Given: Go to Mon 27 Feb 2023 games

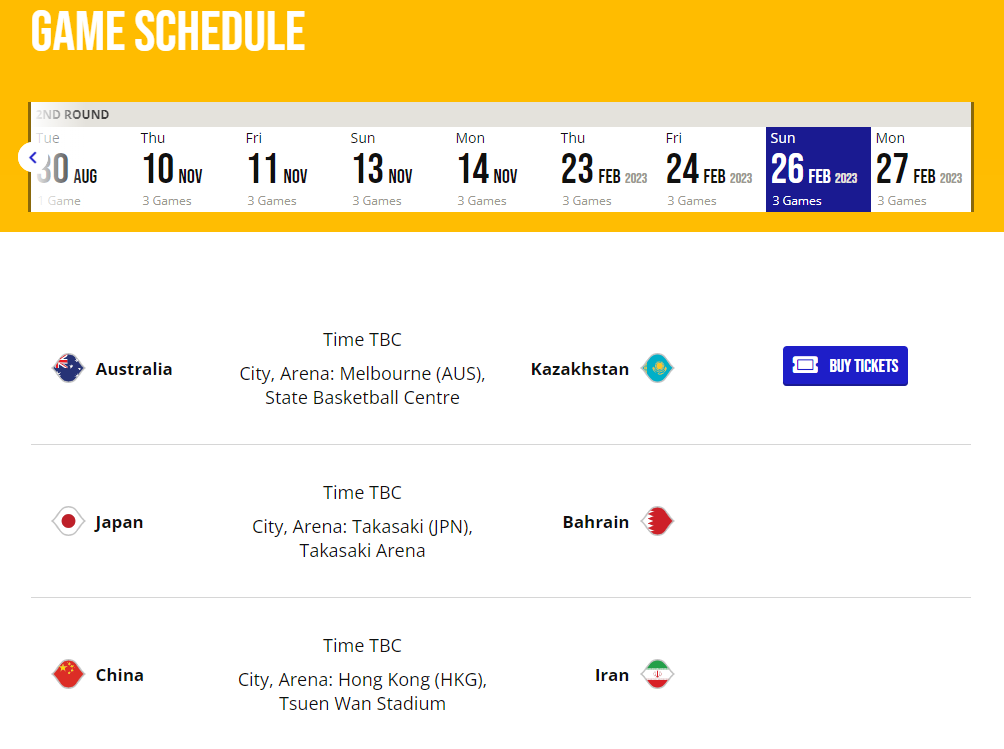Looking at the screenshot, I should (919, 169).
